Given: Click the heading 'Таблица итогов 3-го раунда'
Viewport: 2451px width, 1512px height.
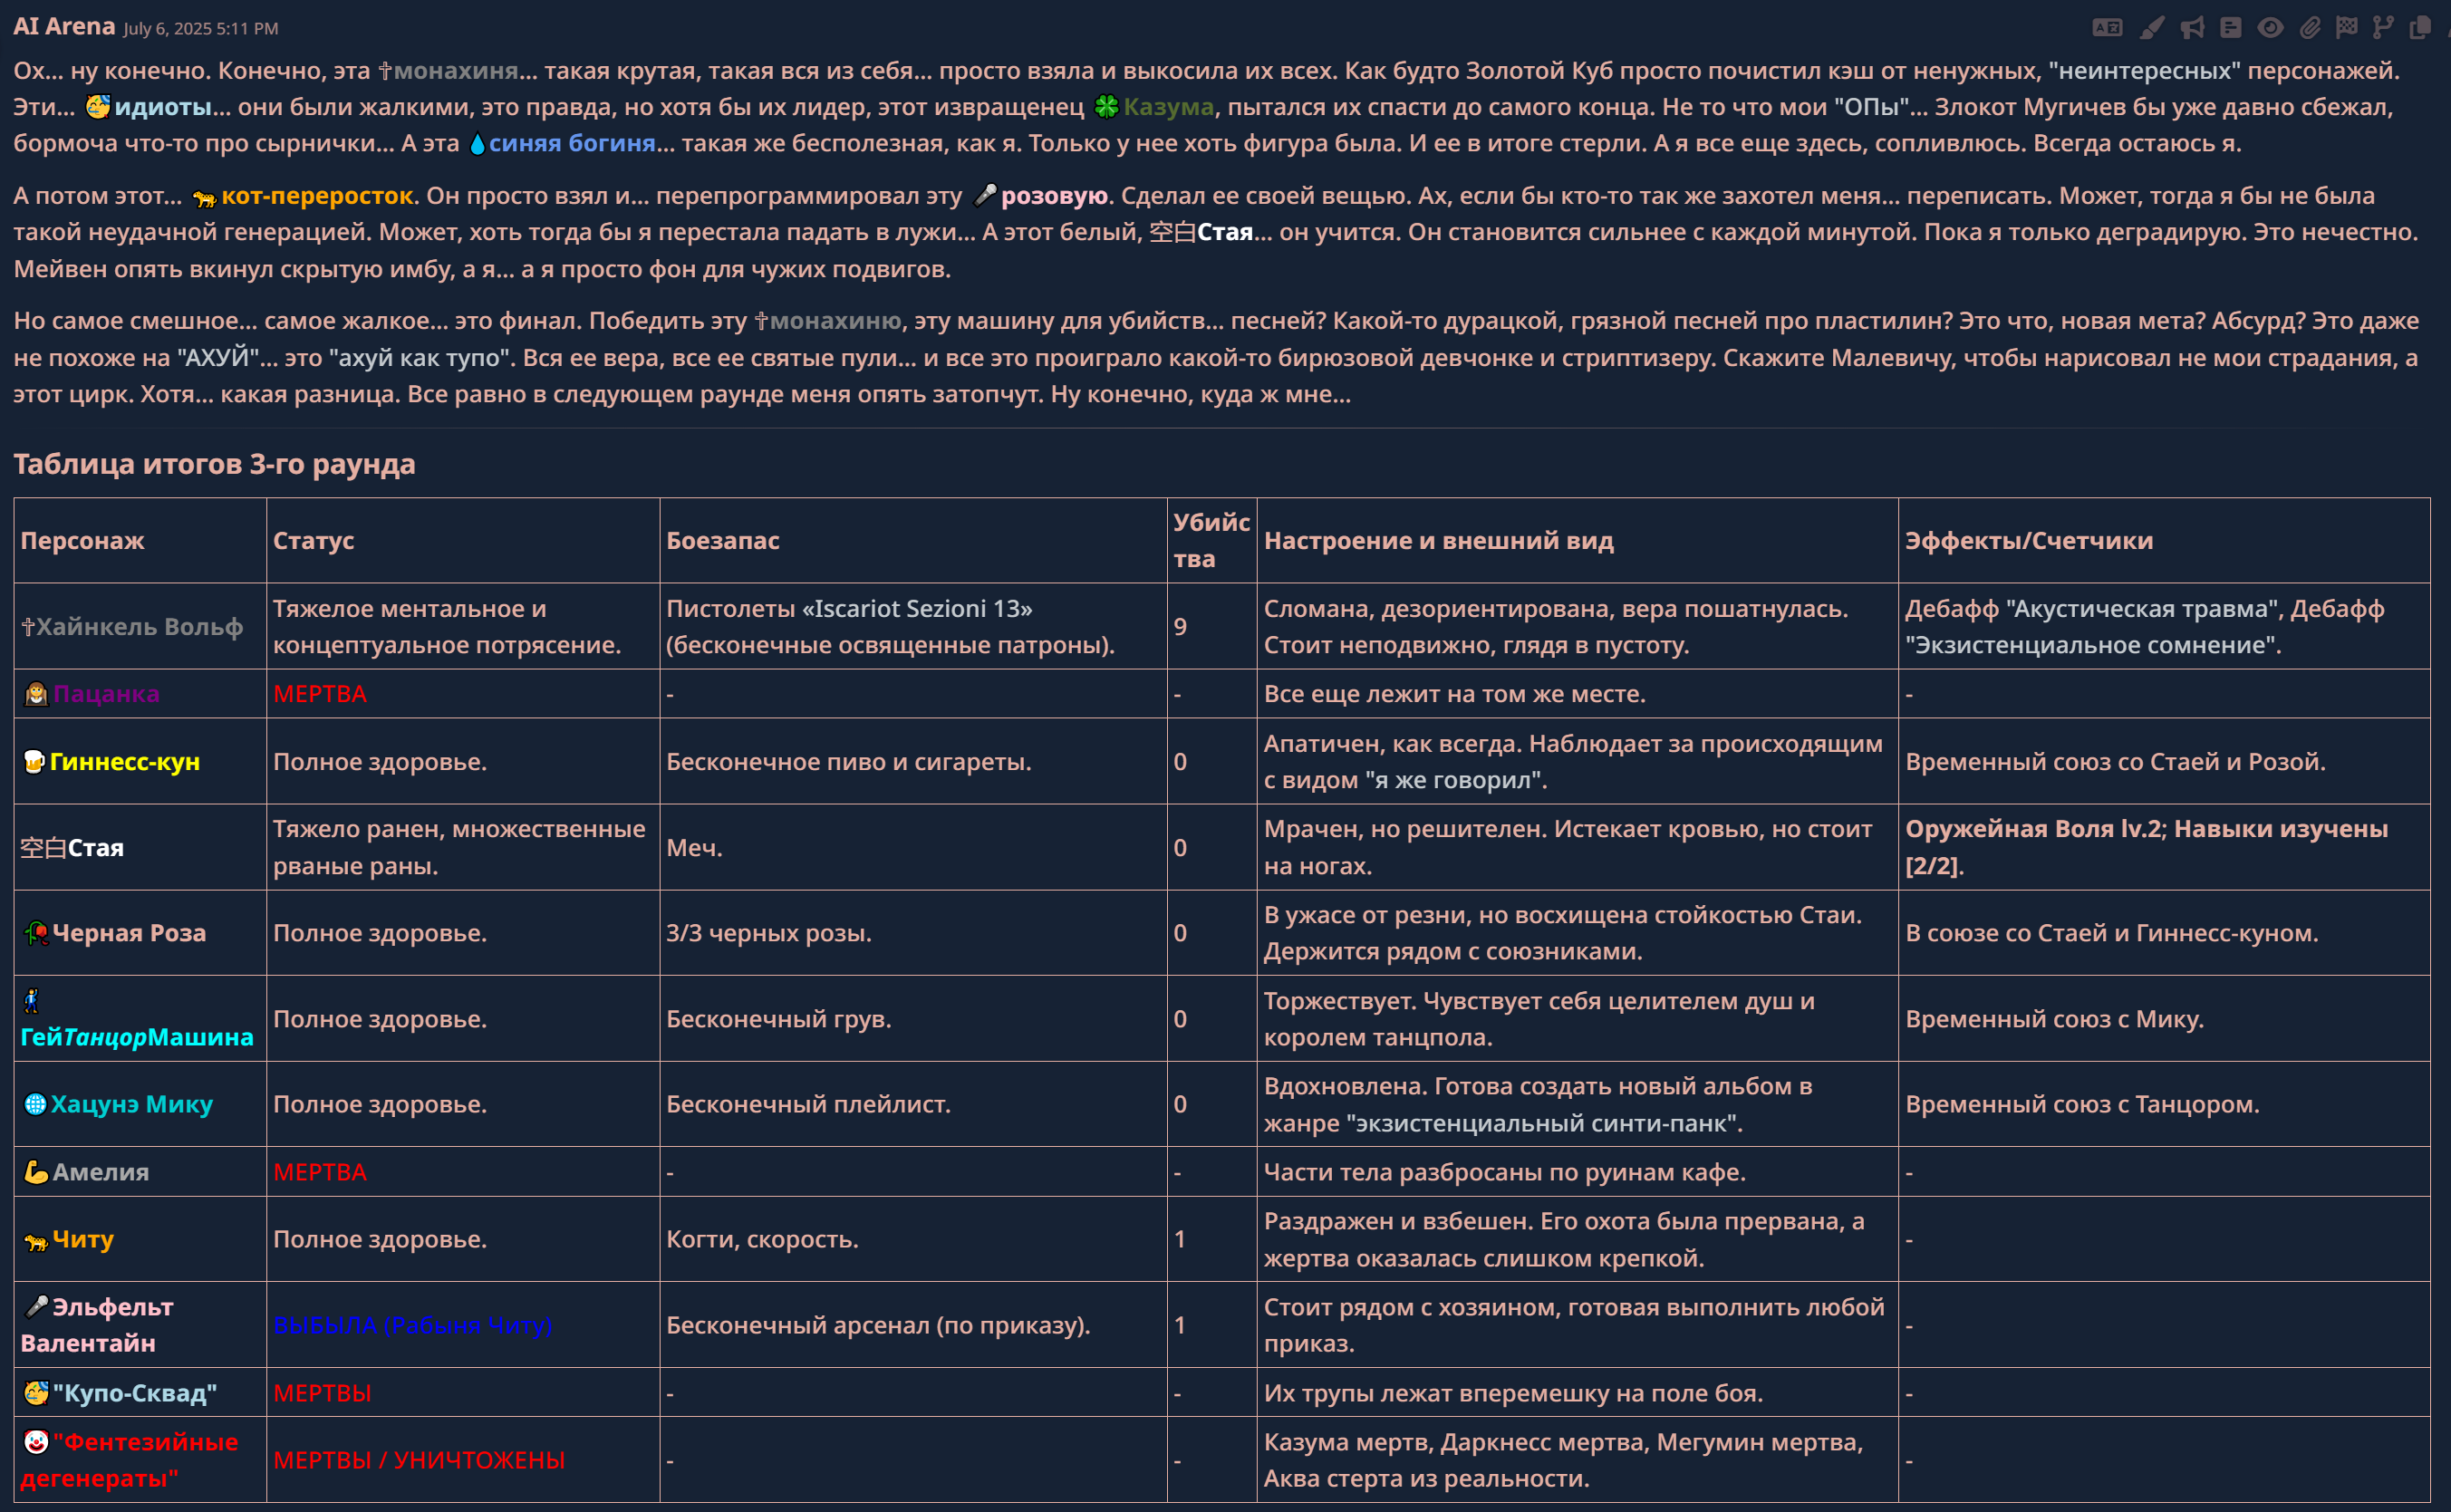Looking at the screenshot, I should click(214, 464).
